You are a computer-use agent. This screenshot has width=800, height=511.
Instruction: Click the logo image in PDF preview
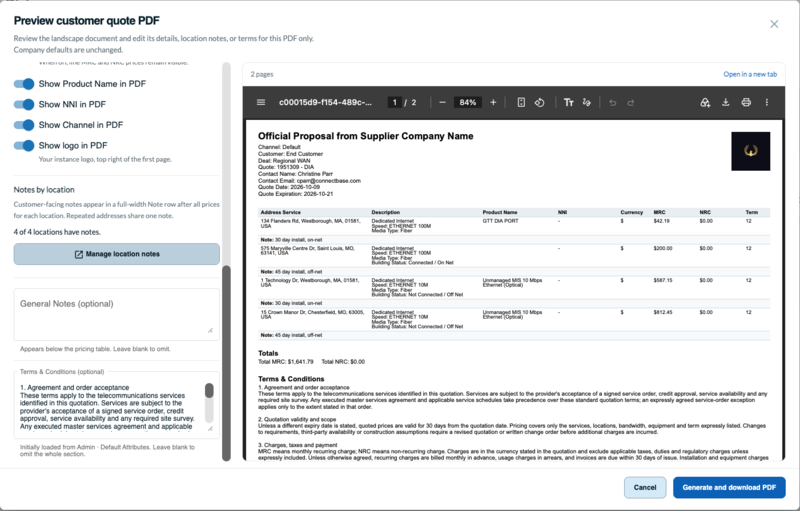click(751, 151)
